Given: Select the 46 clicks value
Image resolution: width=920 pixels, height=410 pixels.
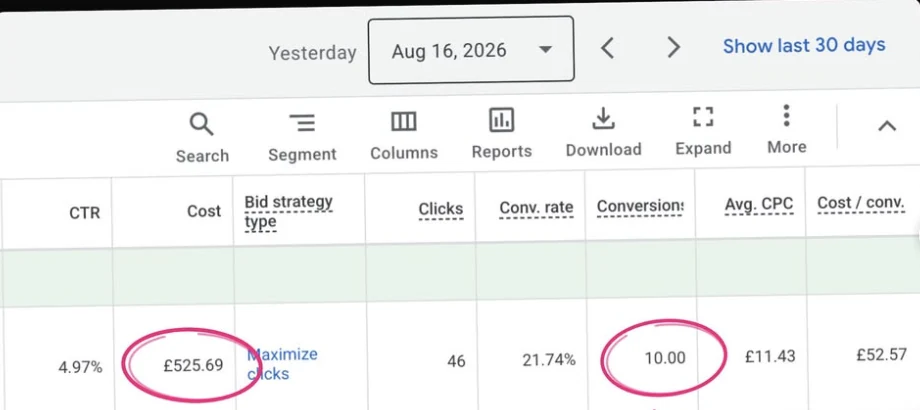Looking at the screenshot, I should click(x=456, y=361).
